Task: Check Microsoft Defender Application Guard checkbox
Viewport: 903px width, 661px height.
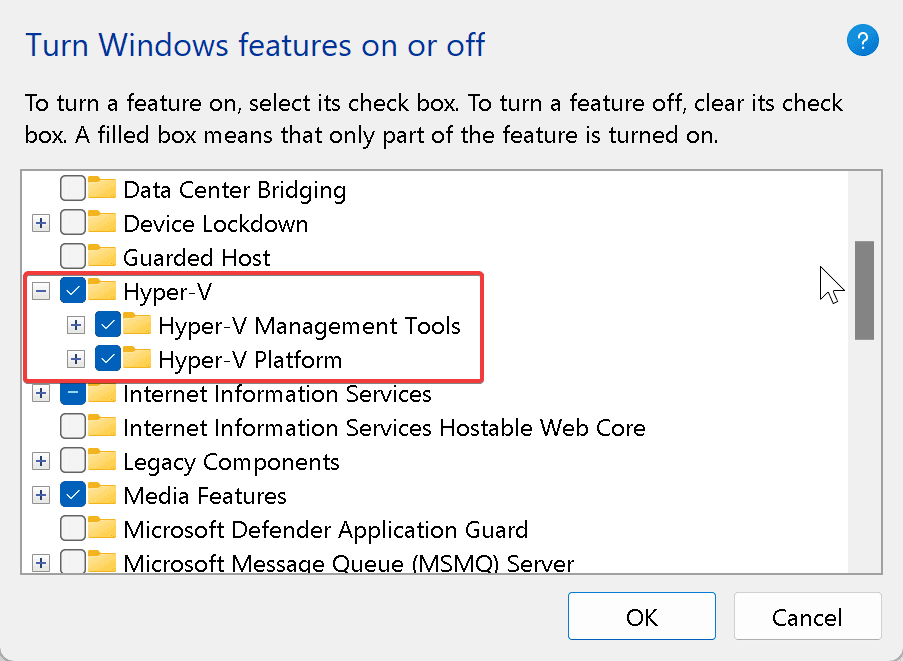Action: coord(73,528)
